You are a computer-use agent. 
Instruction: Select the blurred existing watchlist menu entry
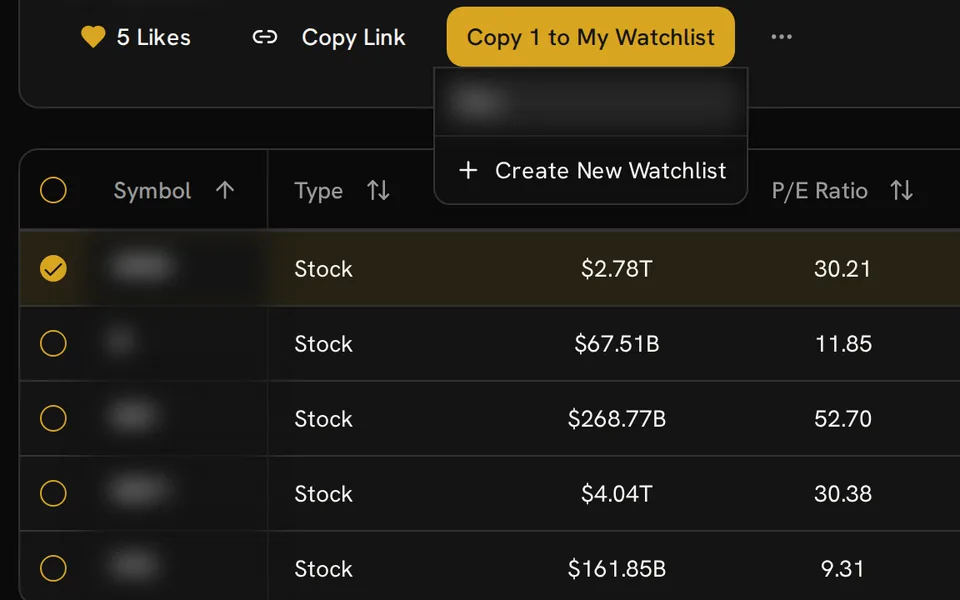pyautogui.click(x=591, y=102)
